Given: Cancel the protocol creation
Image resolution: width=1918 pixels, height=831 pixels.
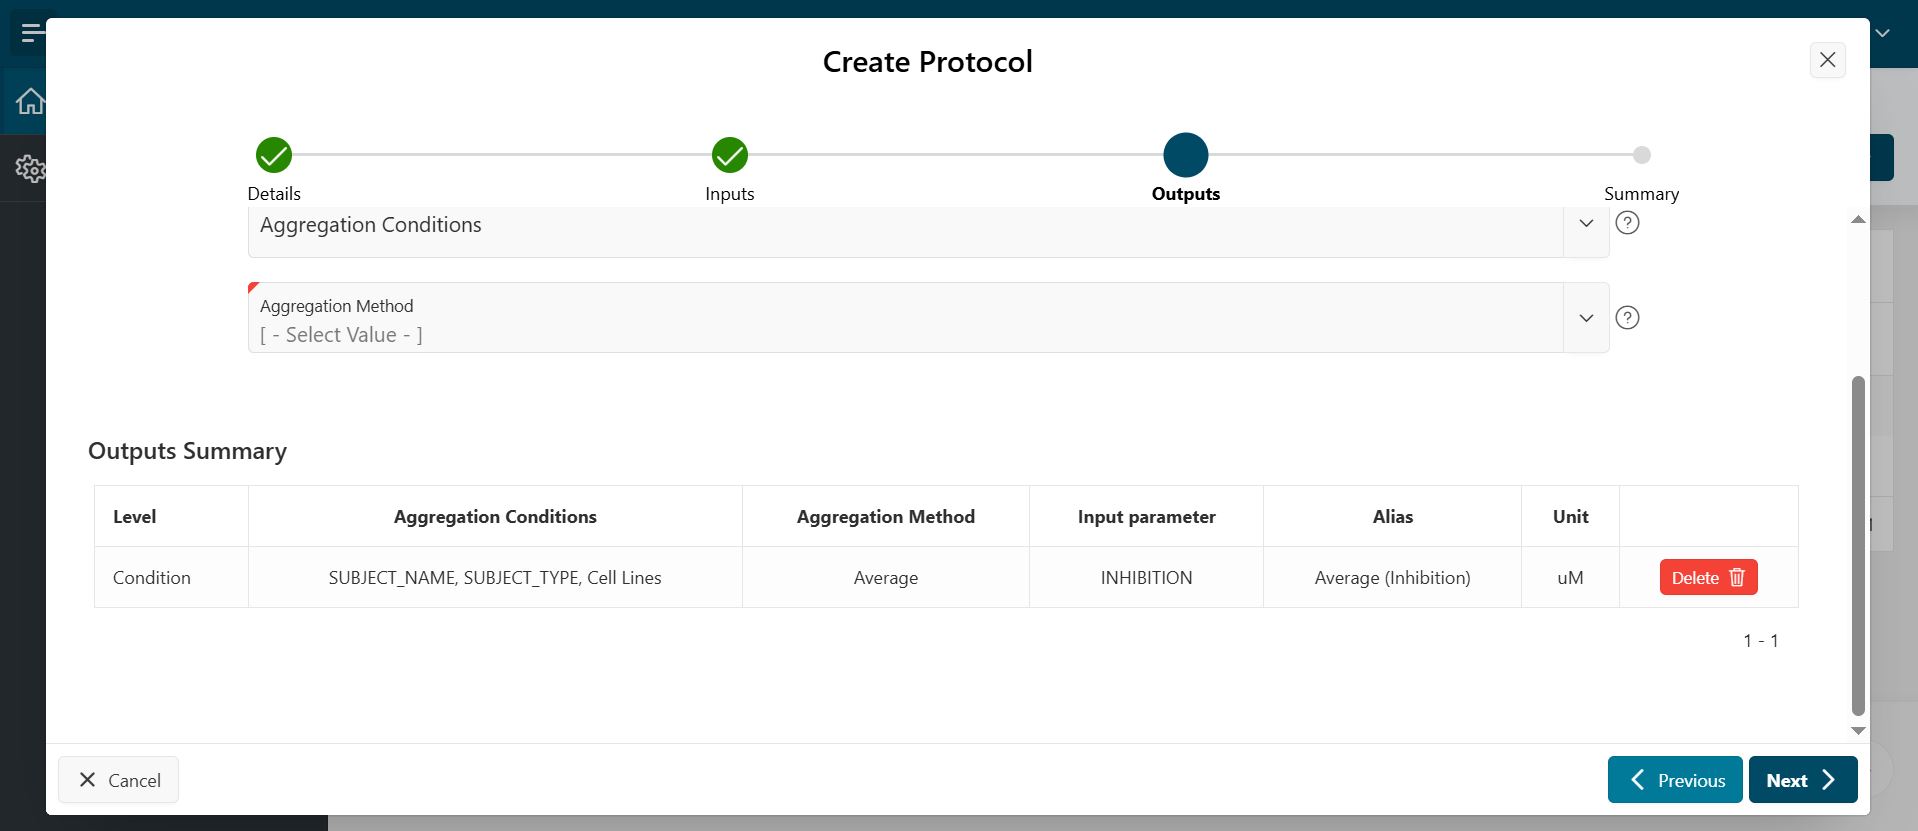Looking at the screenshot, I should pyautogui.click(x=118, y=780).
